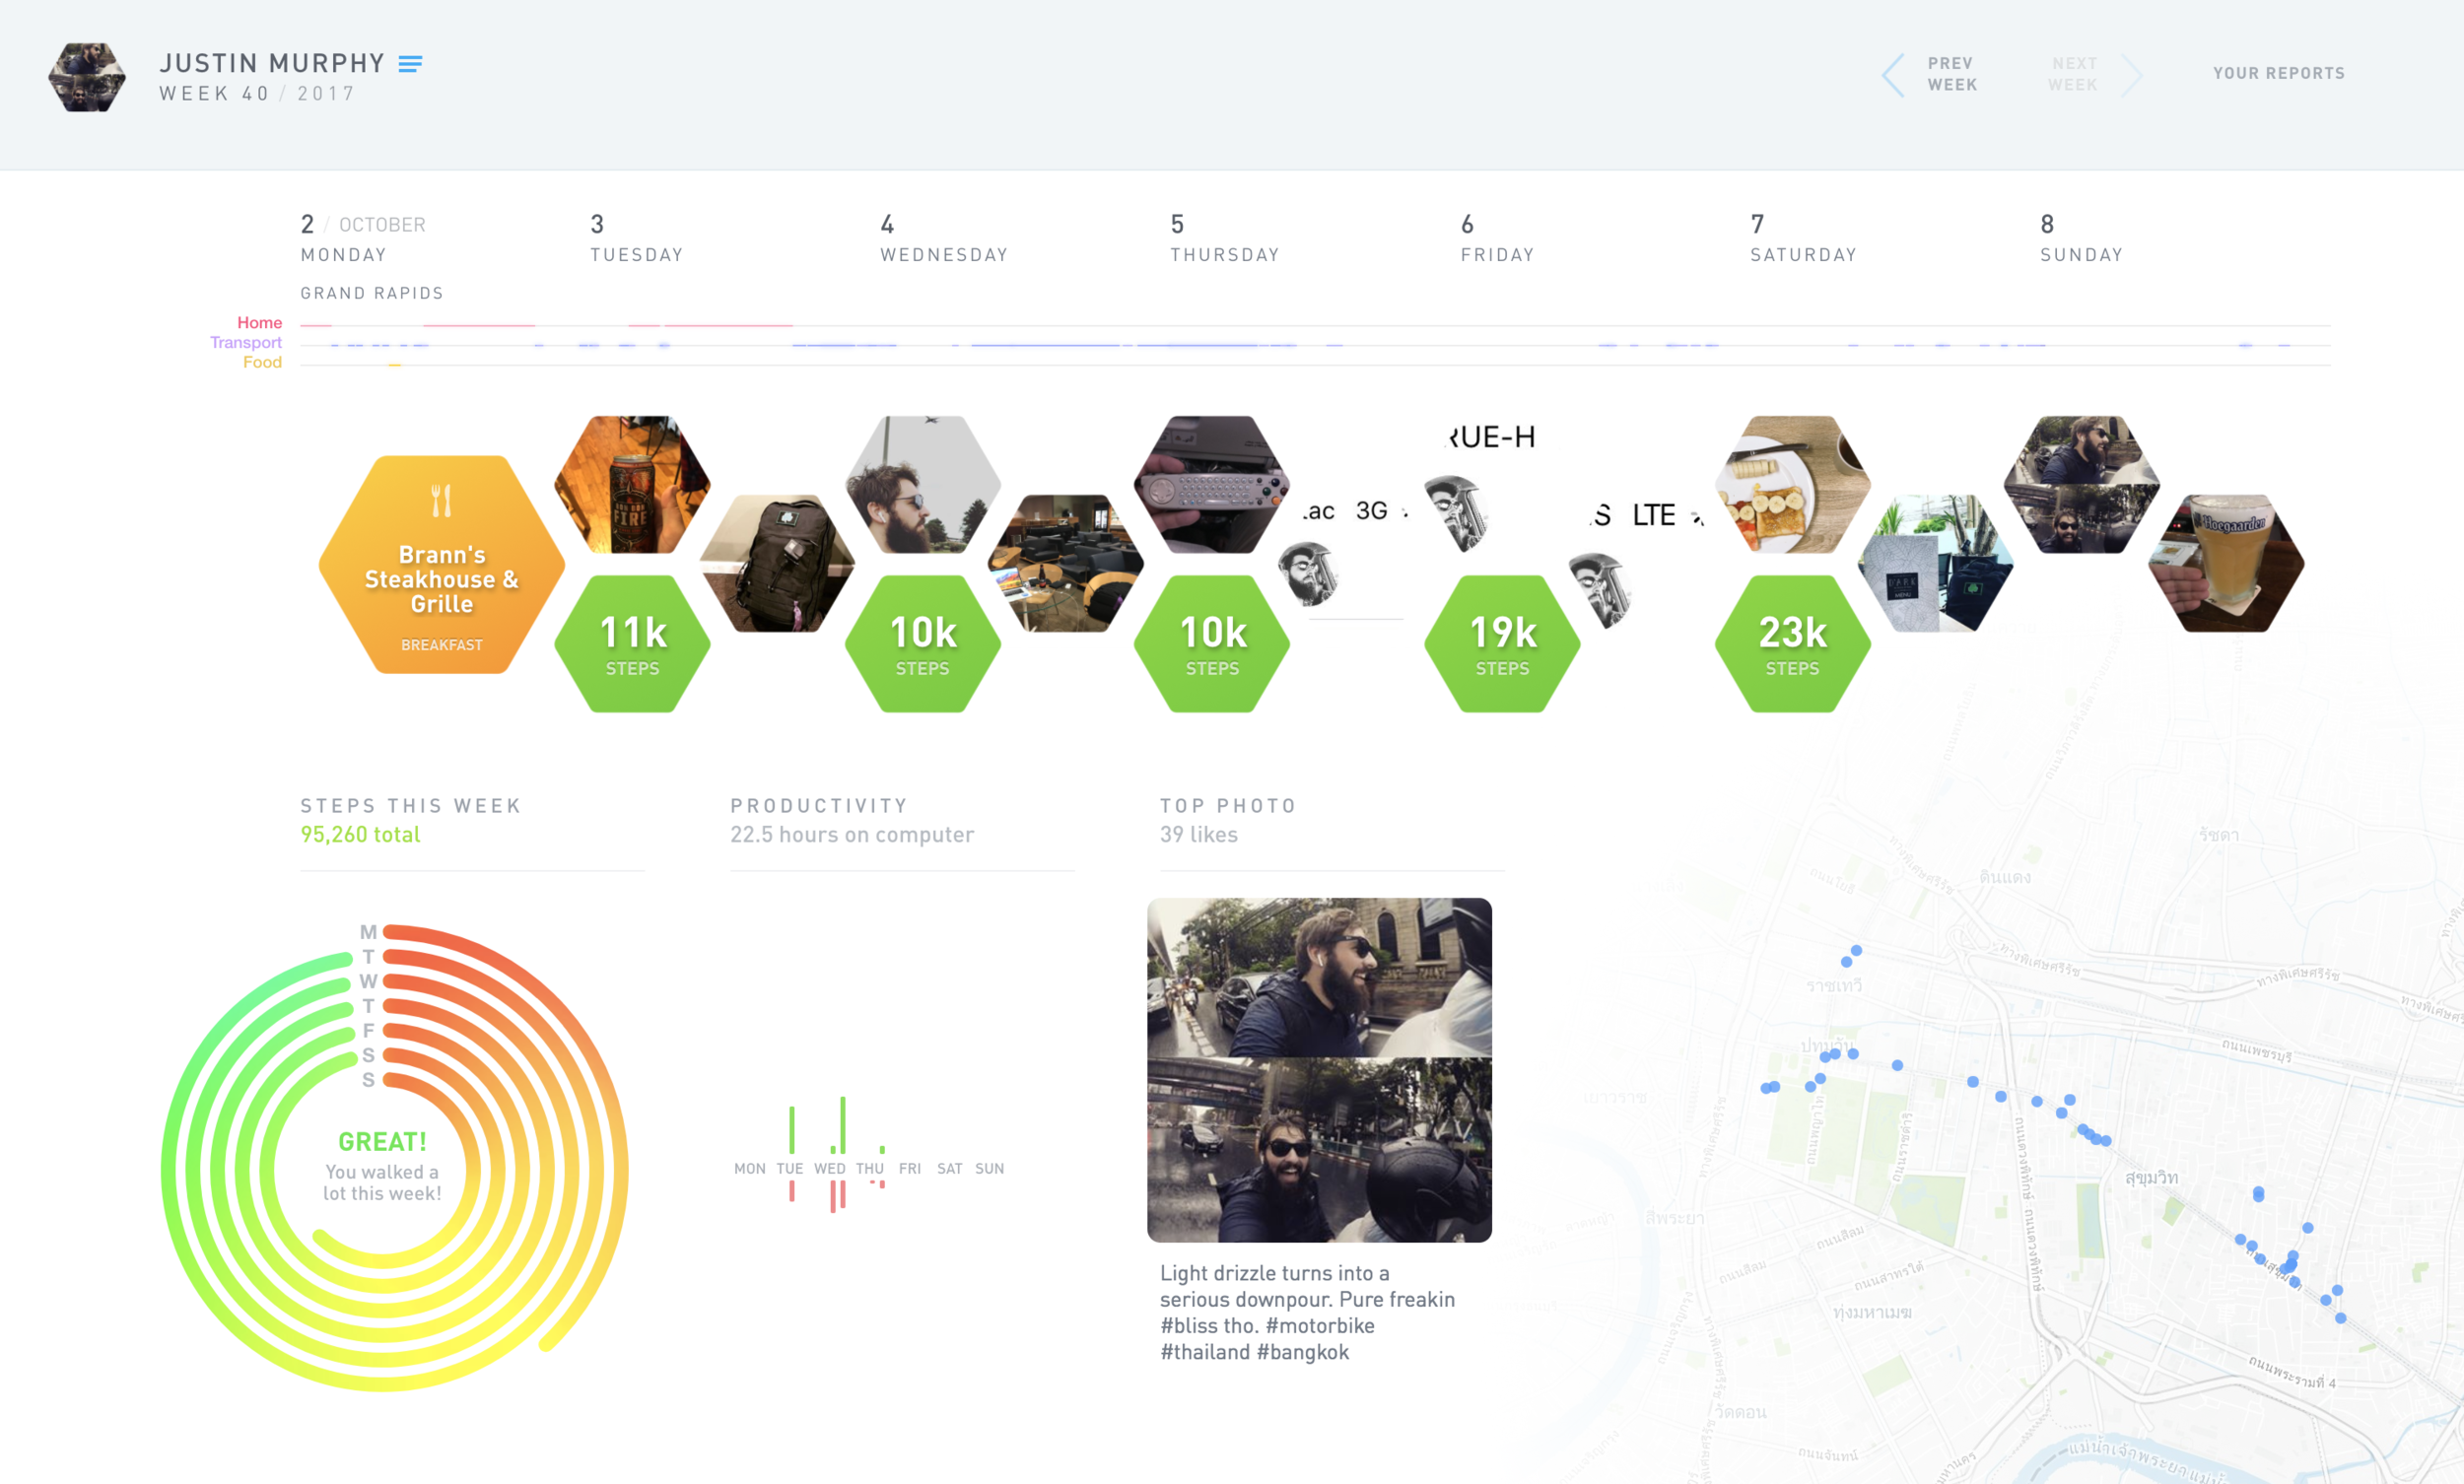Select Wednesday 4 day header
Image resolution: width=2464 pixels, height=1484 pixels.
[x=944, y=238]
